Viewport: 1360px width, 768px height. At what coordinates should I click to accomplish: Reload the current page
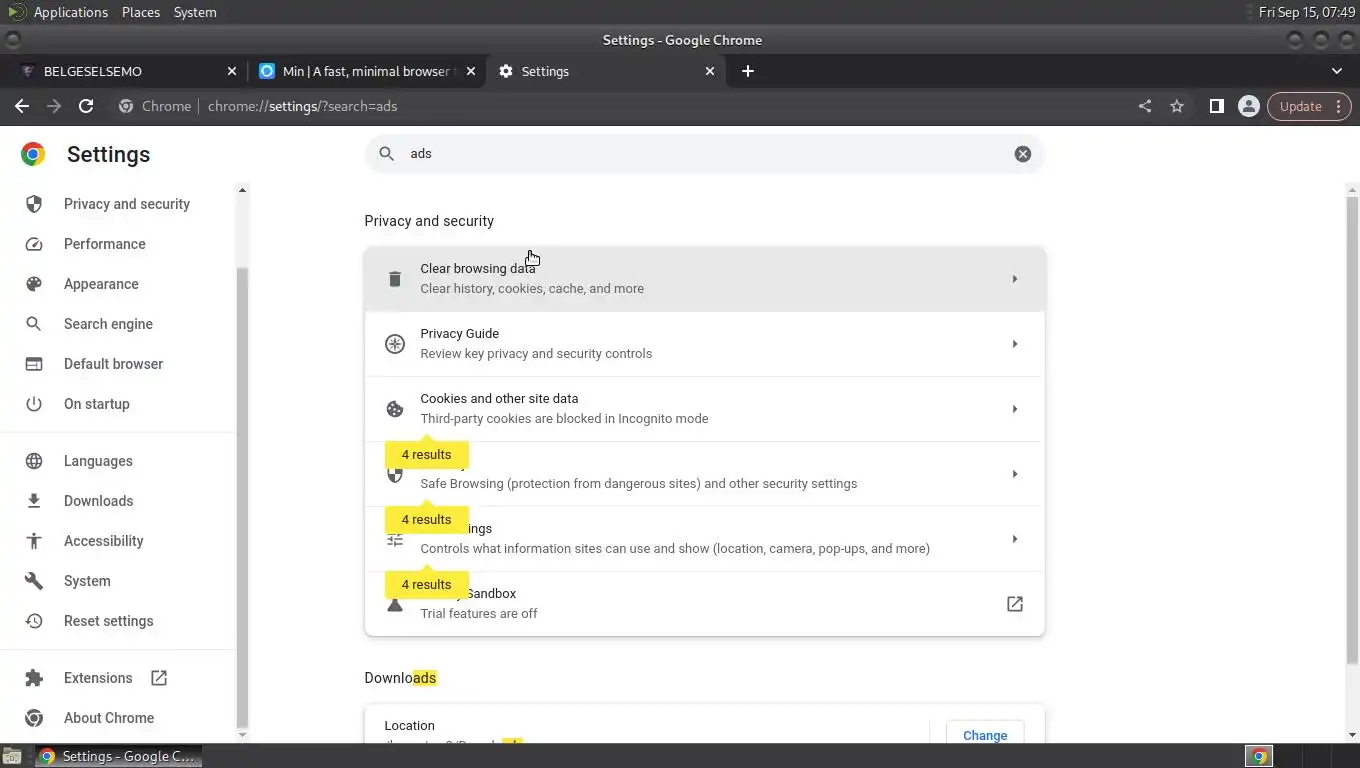coord(86,106)
